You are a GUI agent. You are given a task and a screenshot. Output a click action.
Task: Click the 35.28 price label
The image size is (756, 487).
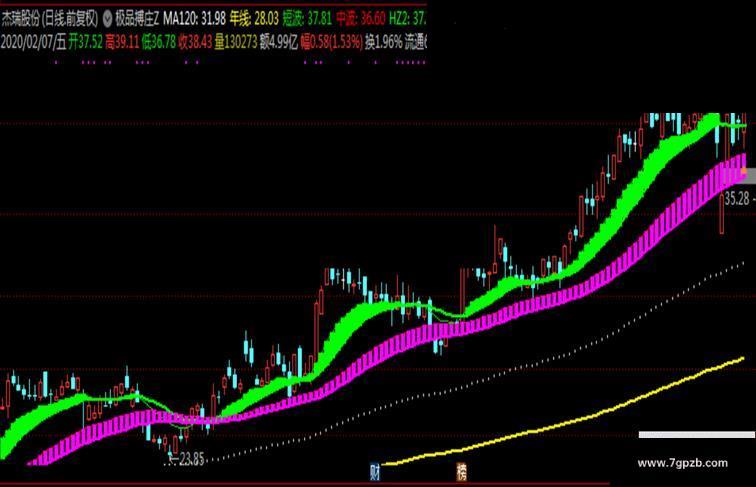737,199
